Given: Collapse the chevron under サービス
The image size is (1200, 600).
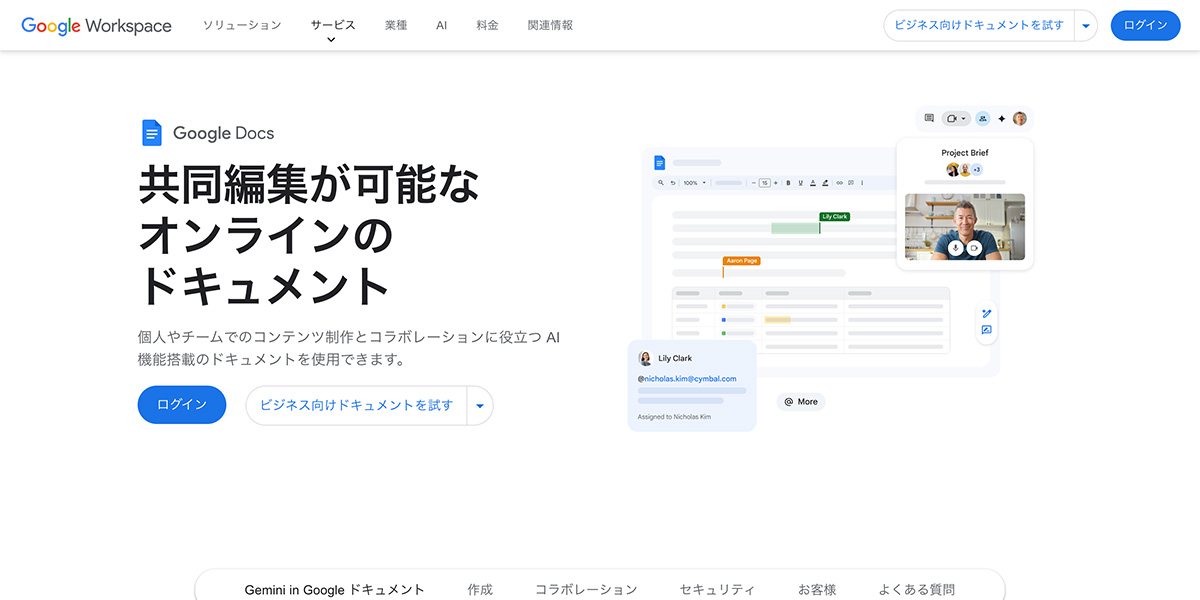Looking at the screenshot, I should tap(331, 40).
